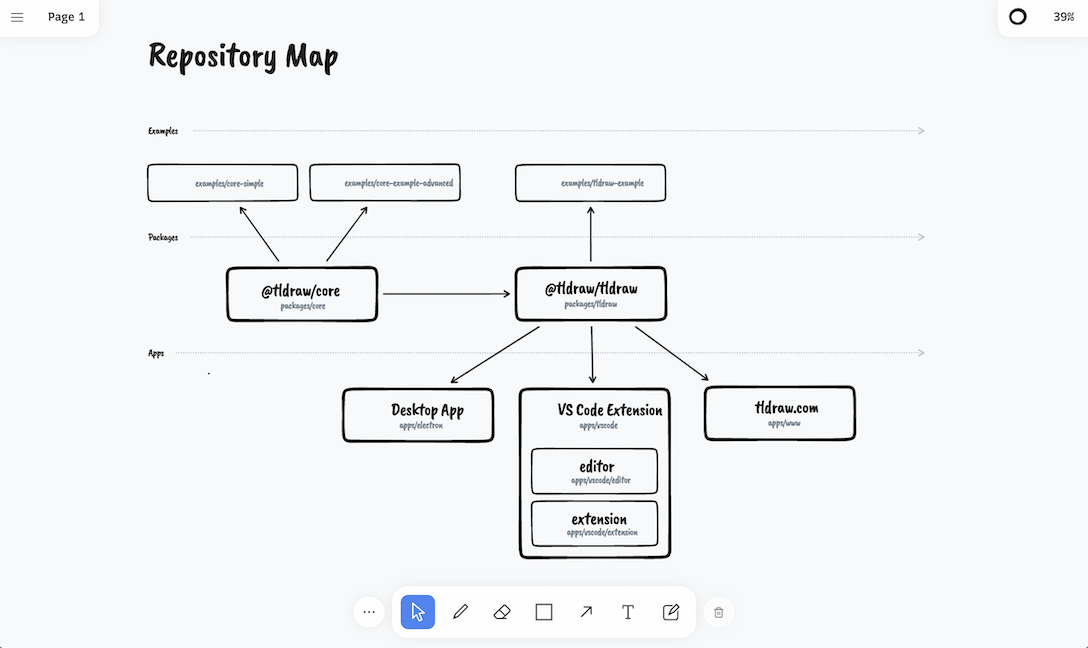Click the trash delete button
The width and height of the screenshot is (1088, 648).
coord(719,612)
